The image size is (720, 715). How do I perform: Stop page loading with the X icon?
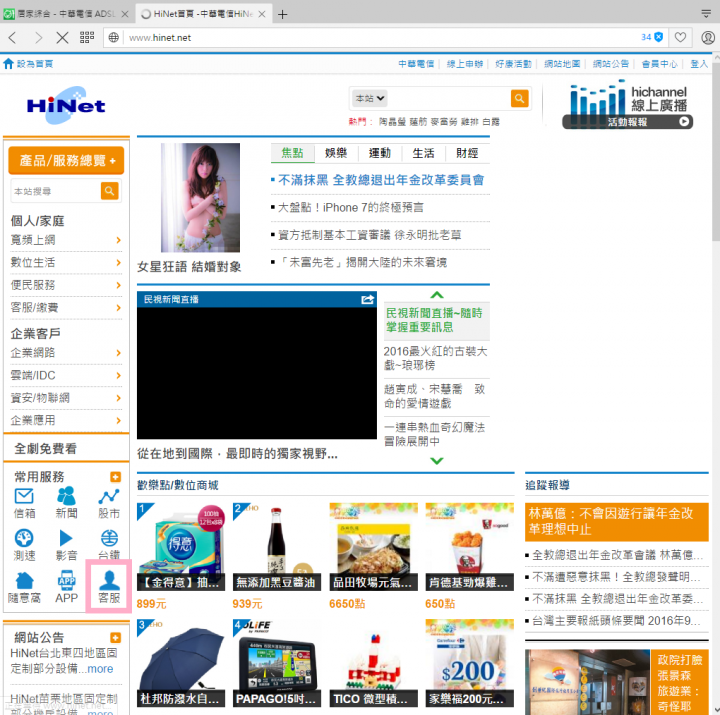click(62, 38)
